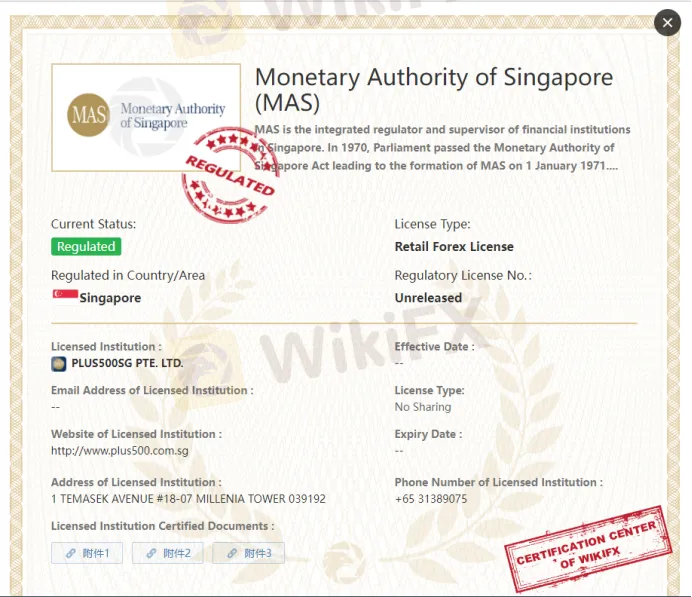Click the Regulatory License No. label
This screenshot has height=597, width=692.
pyautogui.click(x=463, y=275)
